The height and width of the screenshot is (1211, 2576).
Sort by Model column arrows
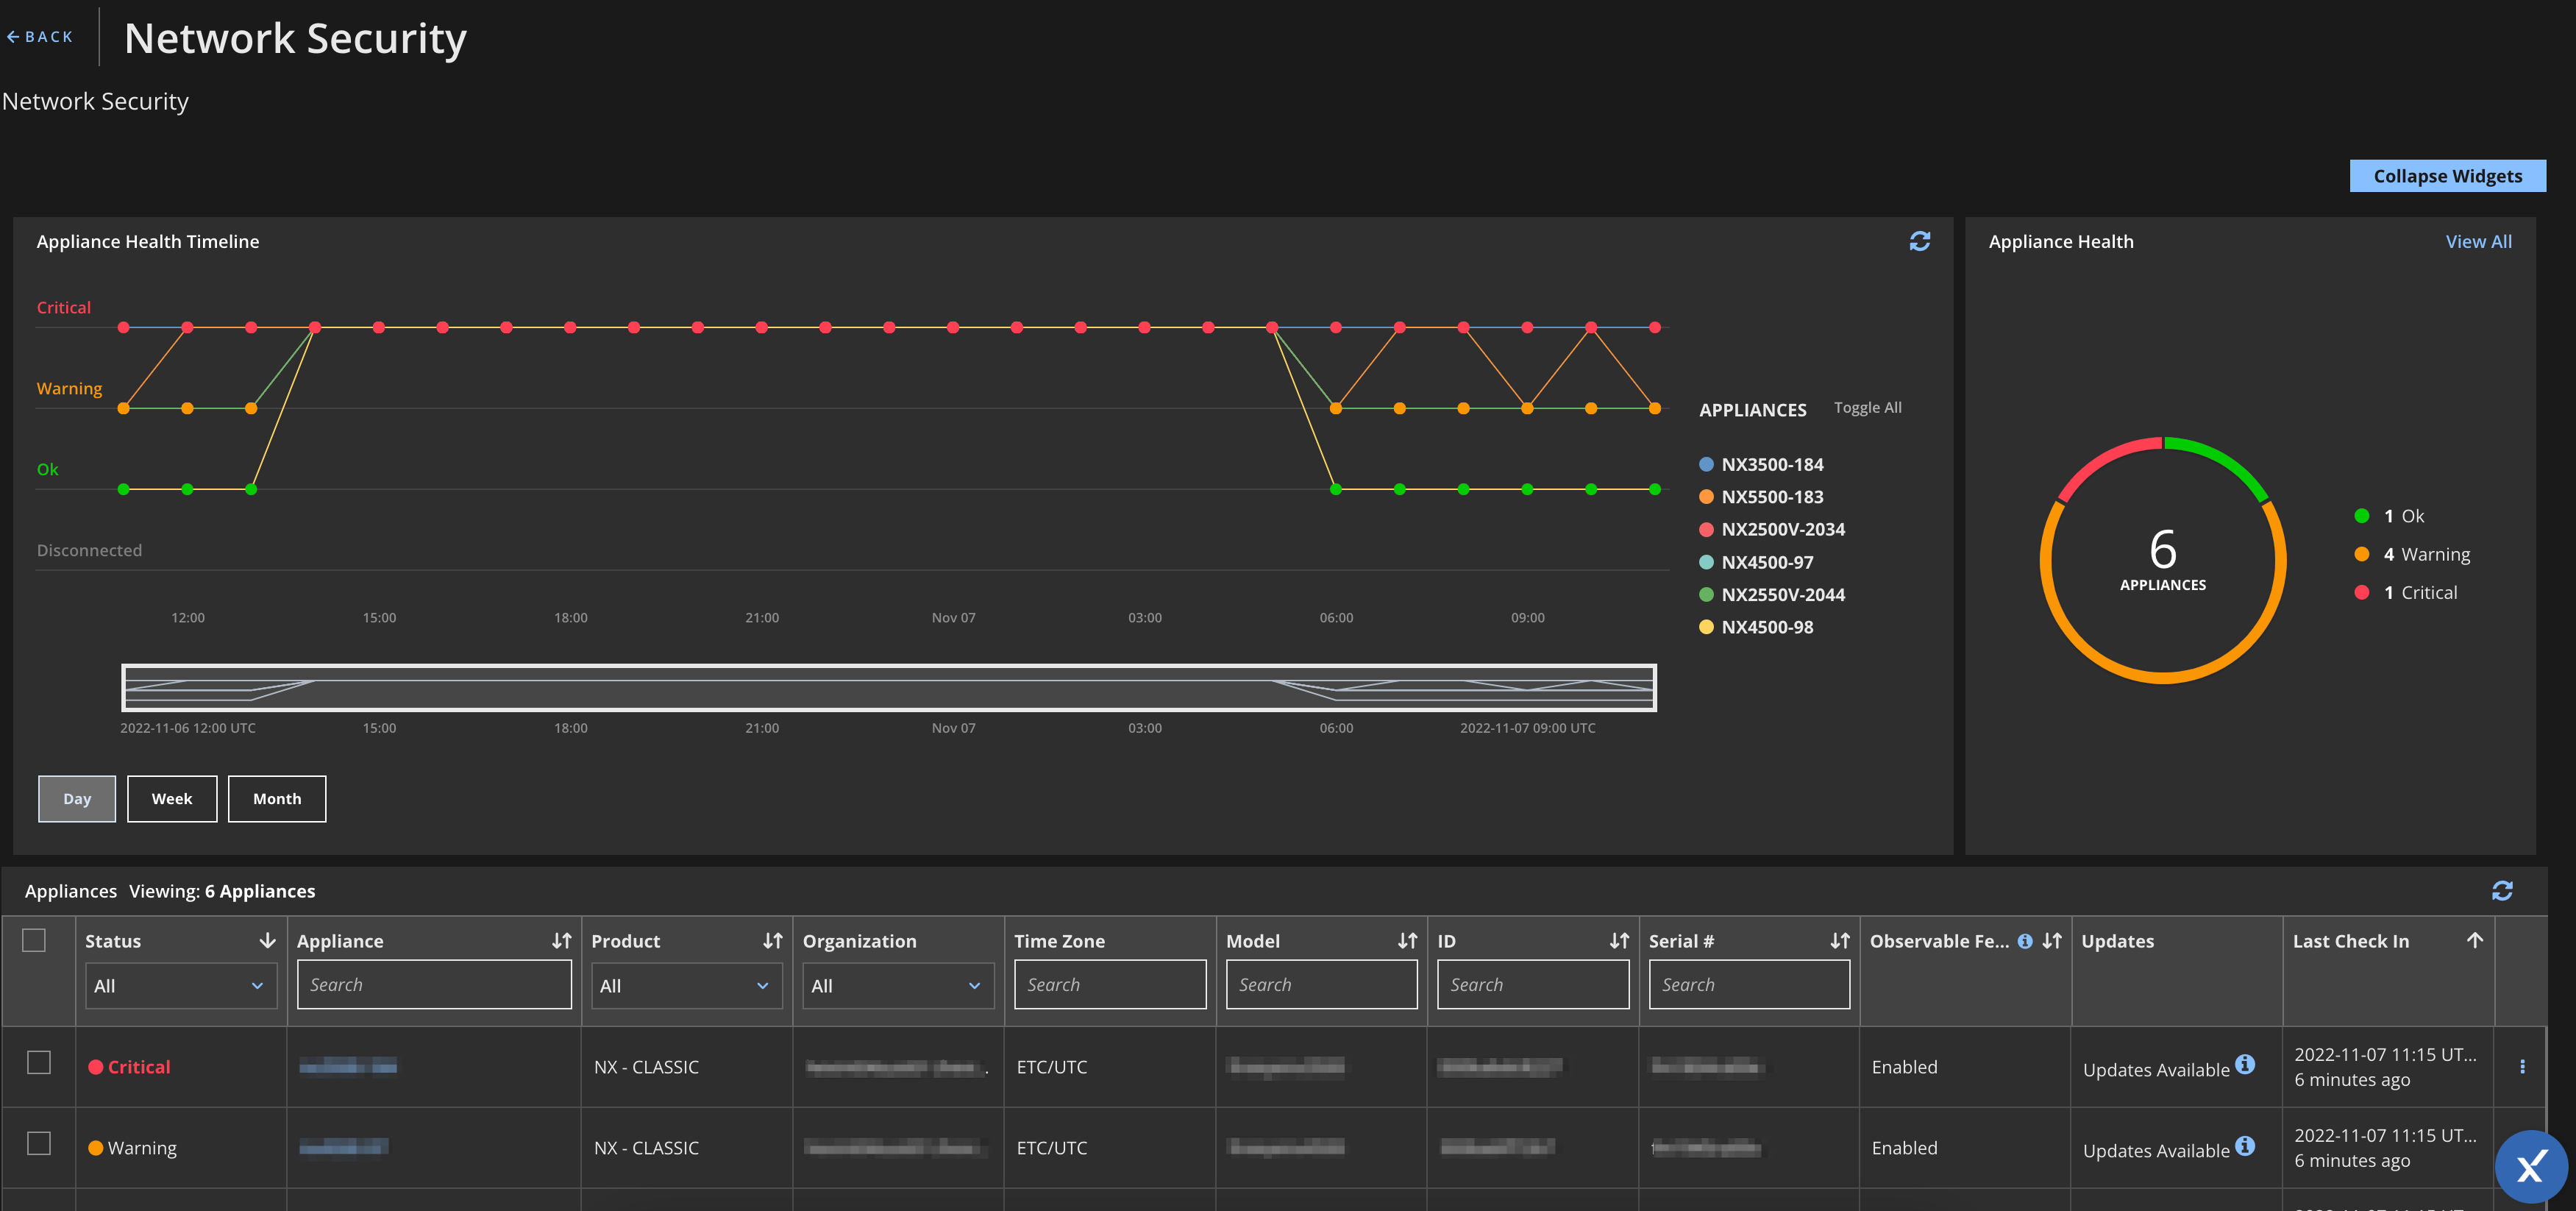point(1407,940)
